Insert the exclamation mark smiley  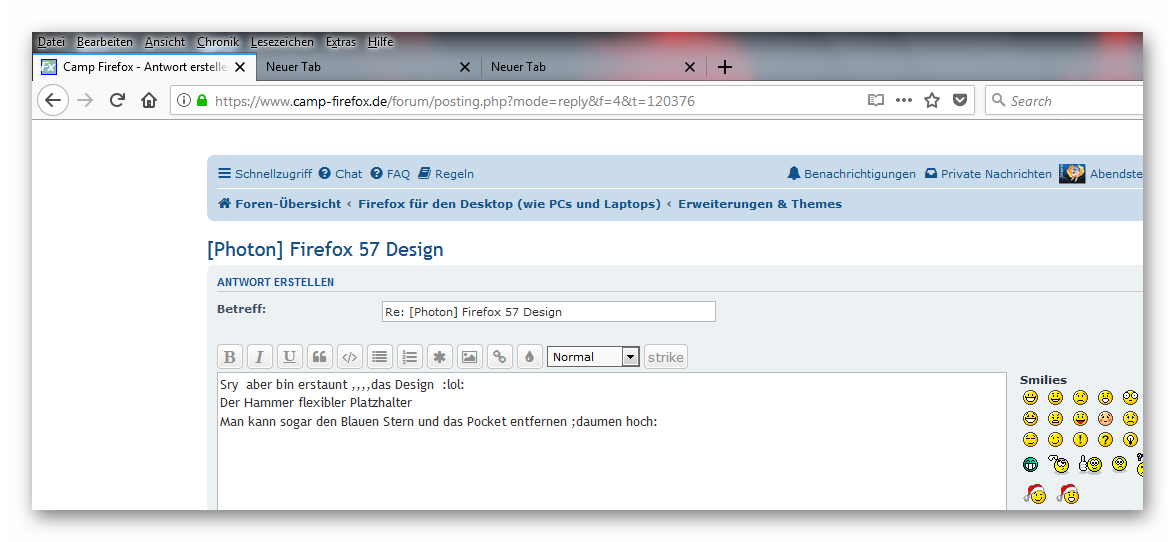[1080, 440]
